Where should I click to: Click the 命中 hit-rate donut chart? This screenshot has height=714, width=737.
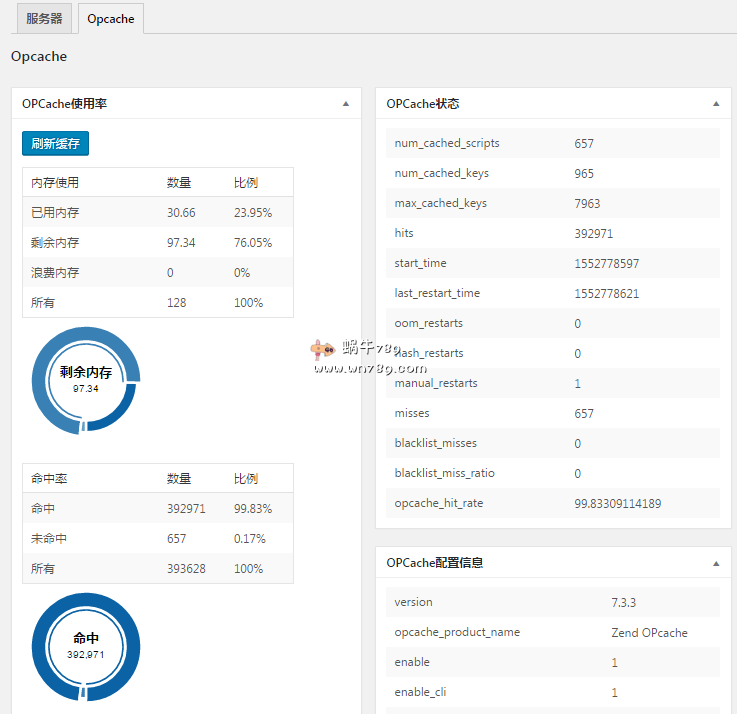[86, 645]
